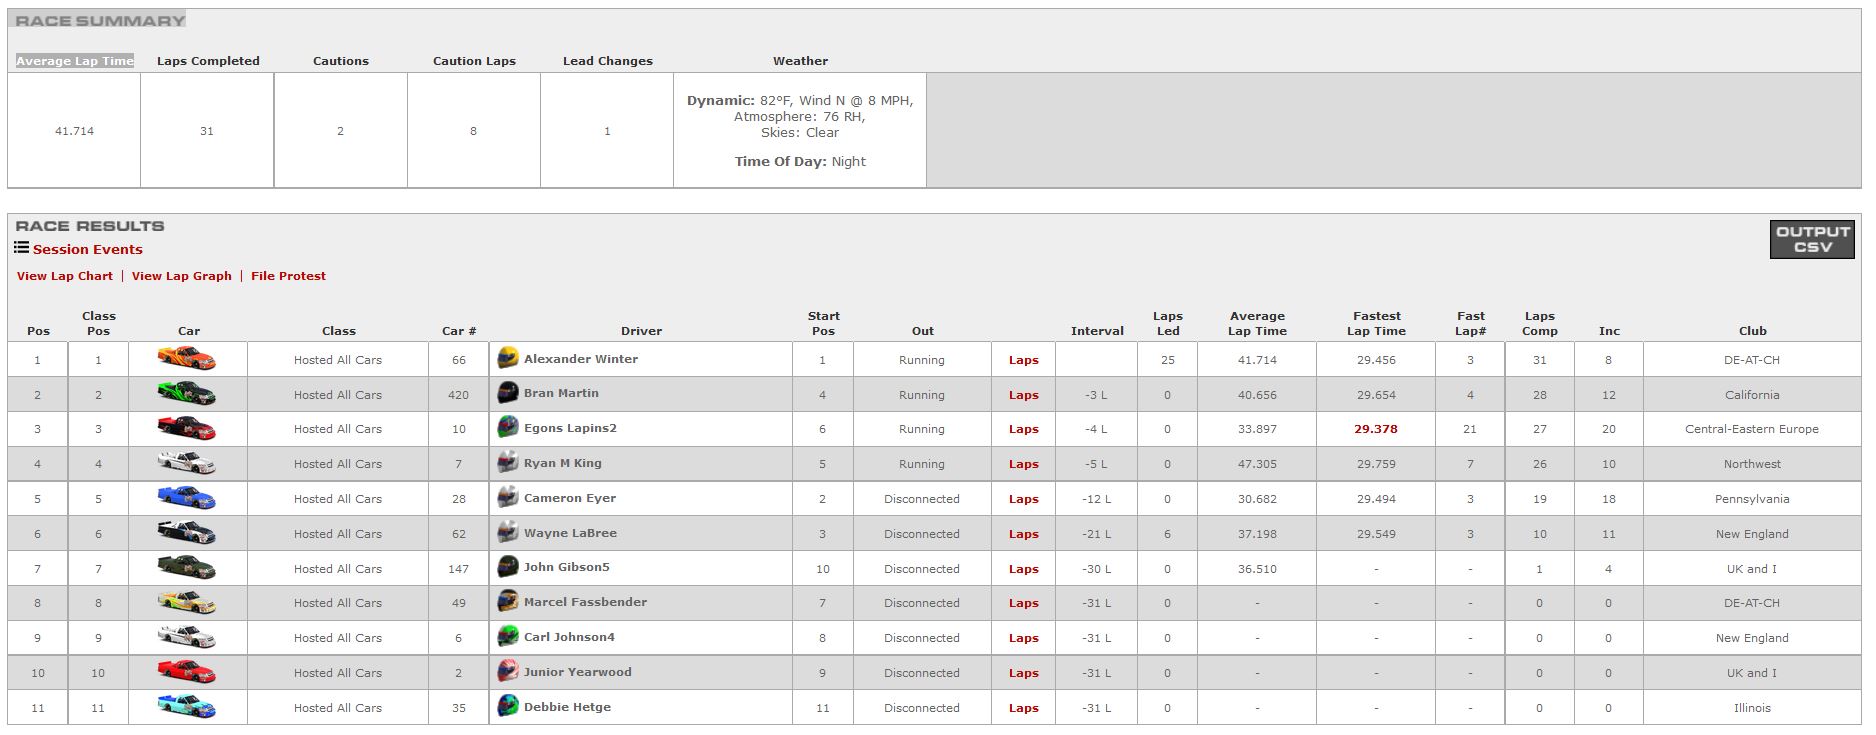Viewport: 1876px width, 735px height.
Task: Open Laps link for Alexander Winter
Action: coord(1023,360)
